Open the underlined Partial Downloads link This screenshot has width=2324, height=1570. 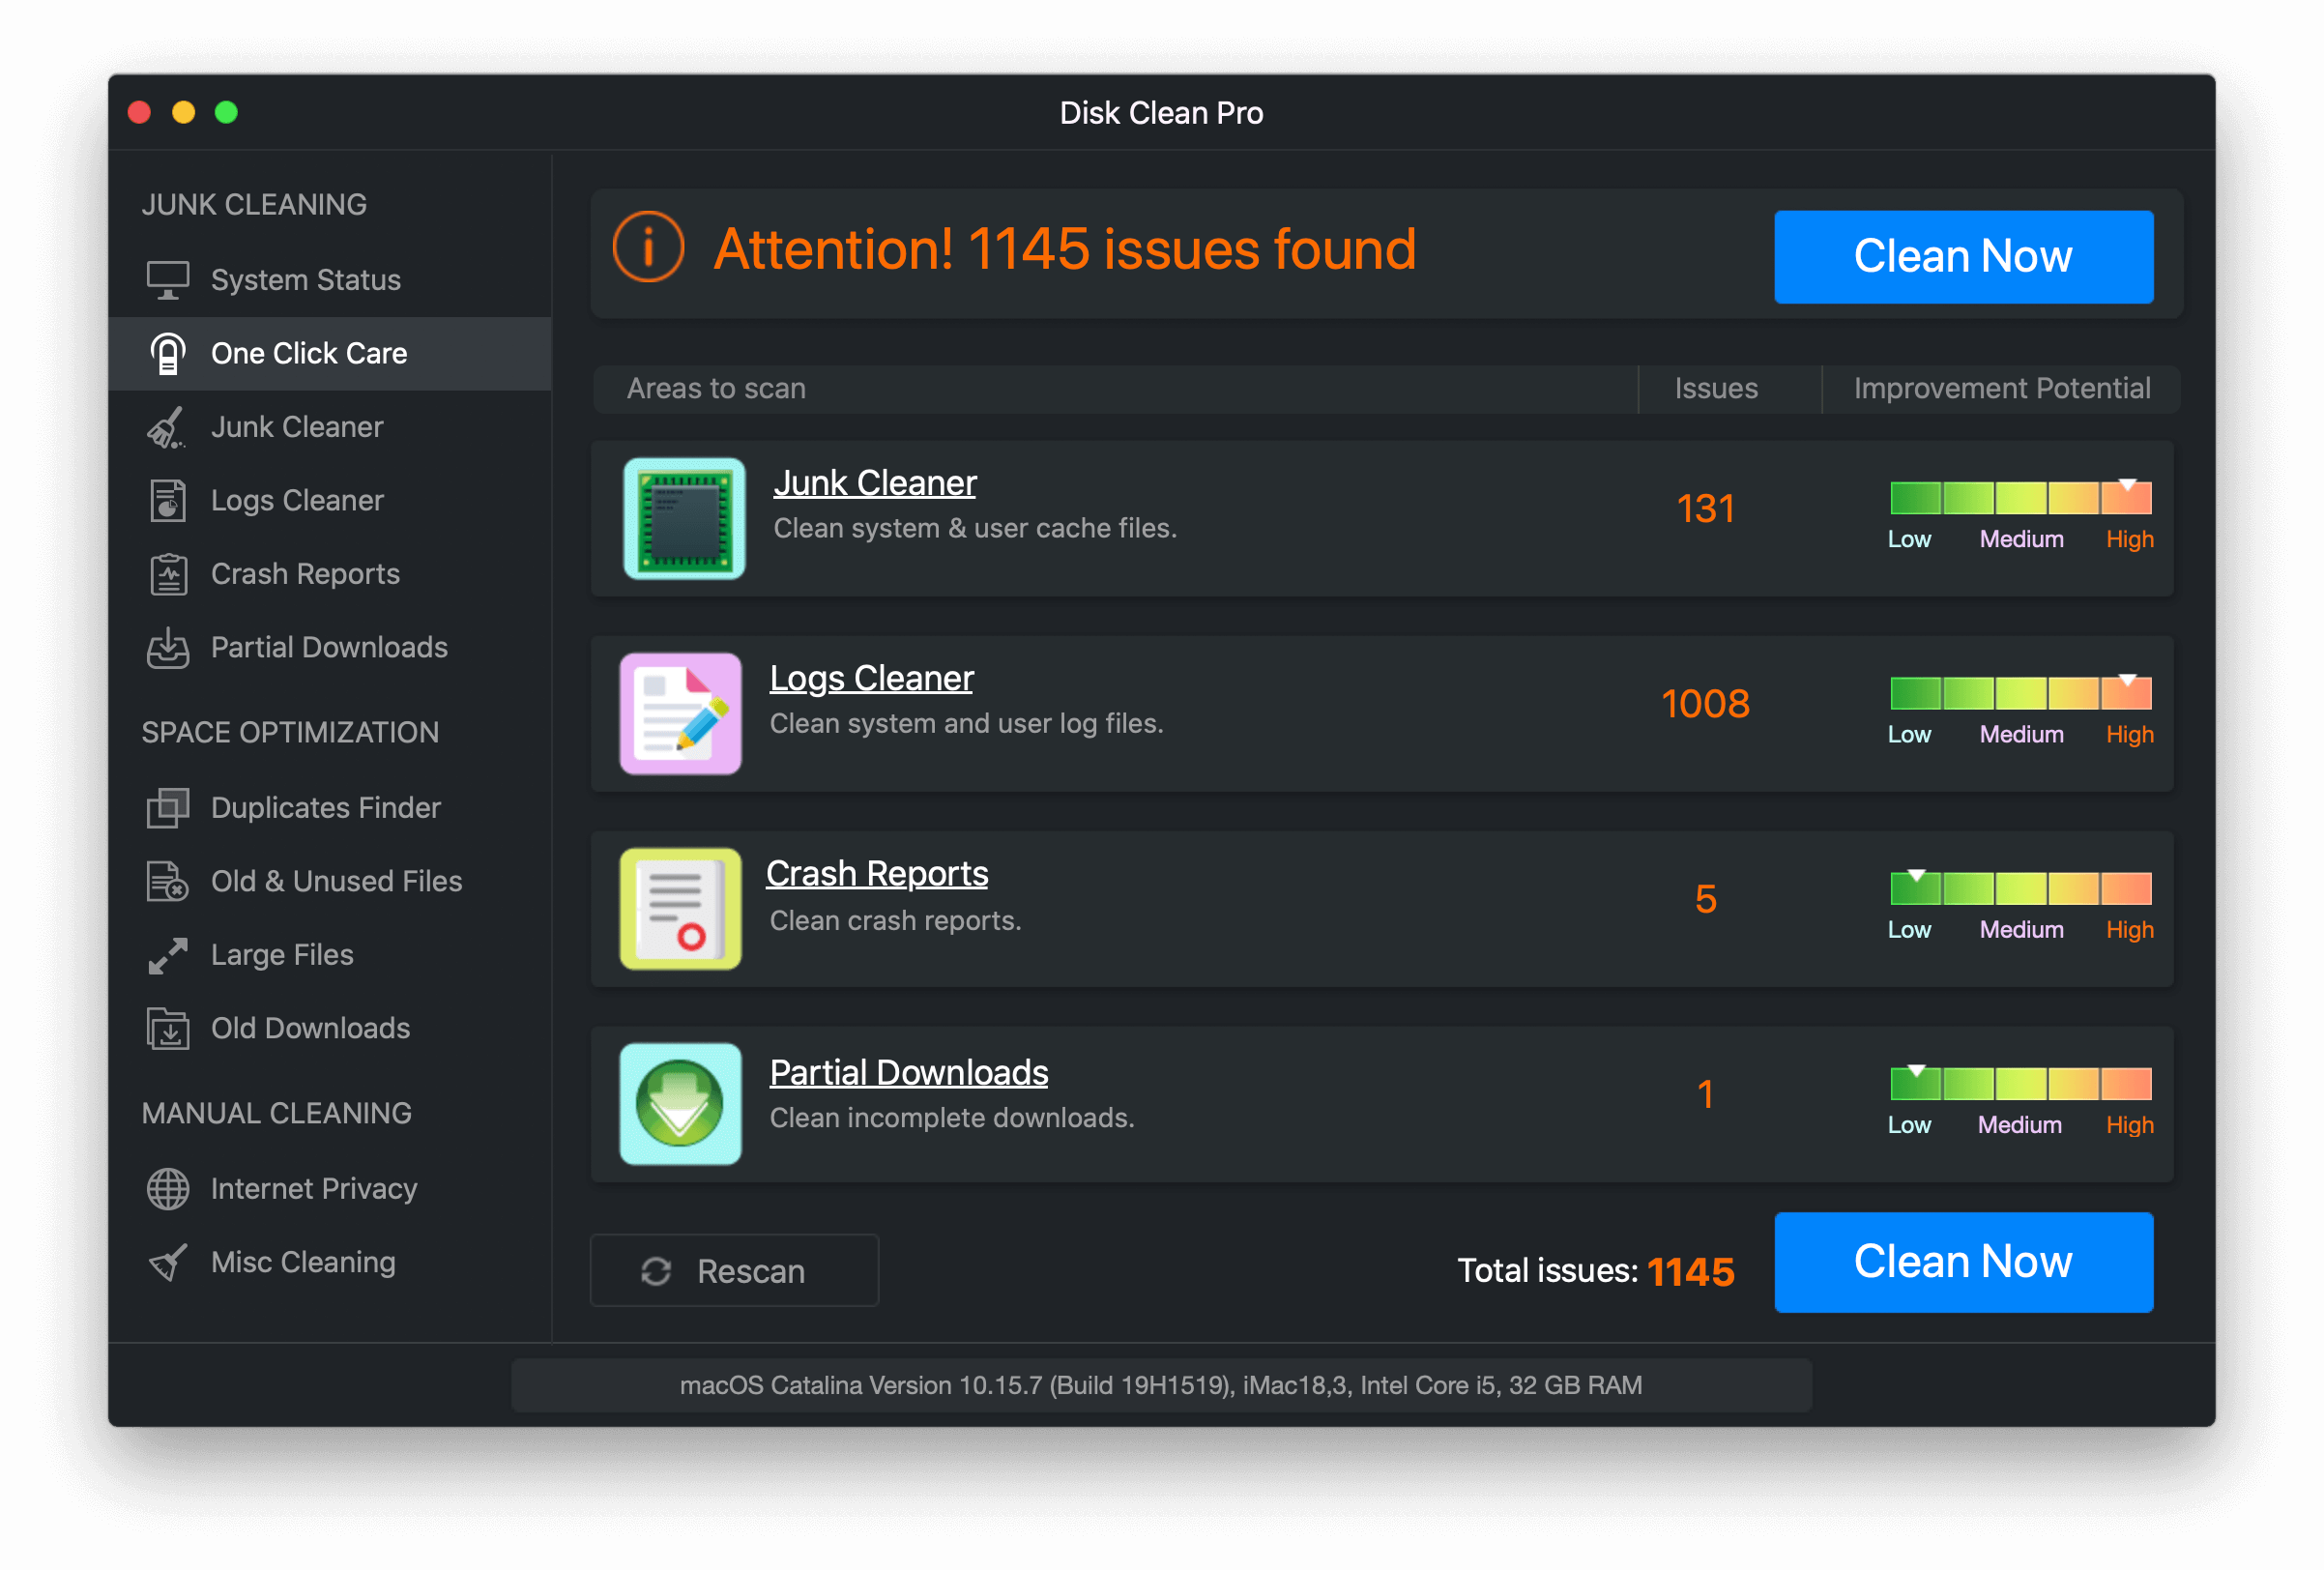tap(909, 1073)
